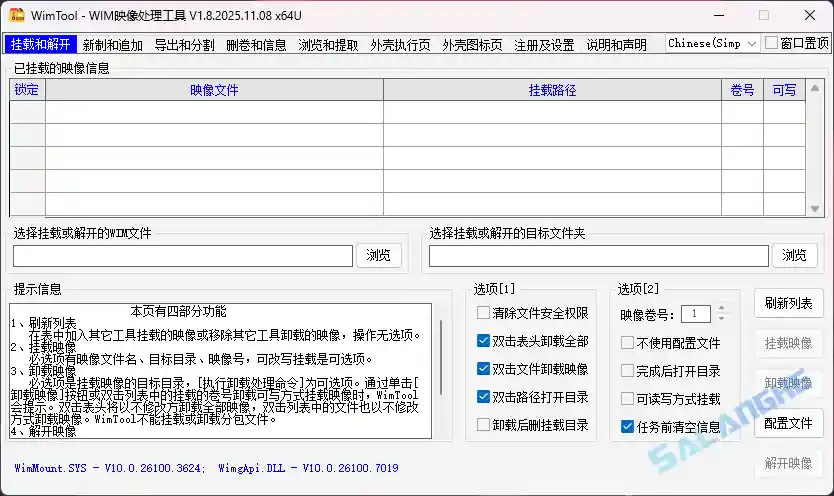834x496 pixels.
Task: Enable 可读写方式挂载 checkbox
Action: click(x=628, y=398)
